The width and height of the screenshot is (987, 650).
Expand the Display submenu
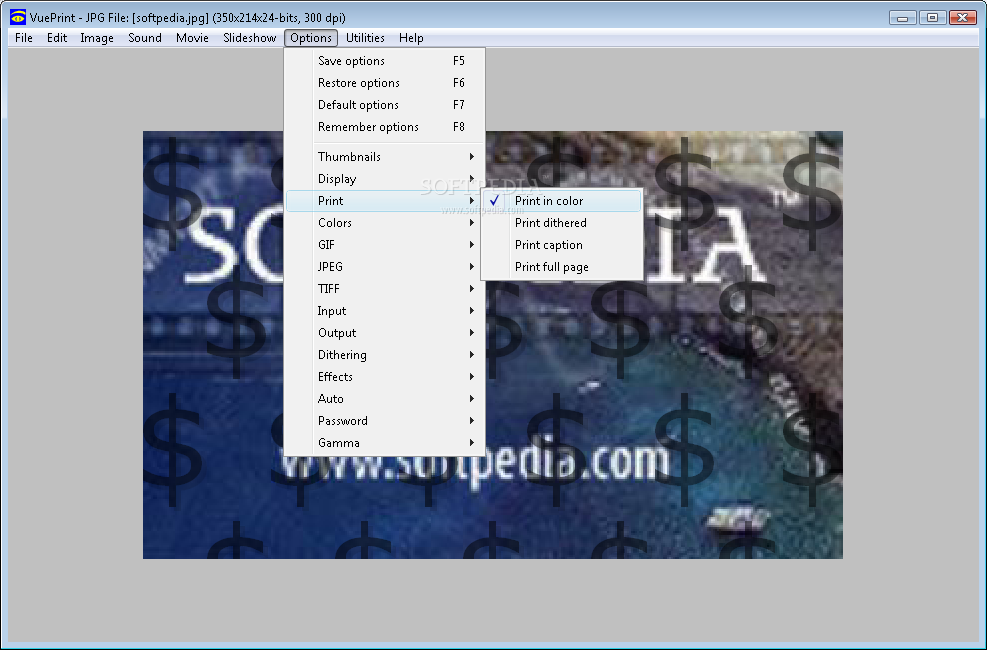point(385,179)
